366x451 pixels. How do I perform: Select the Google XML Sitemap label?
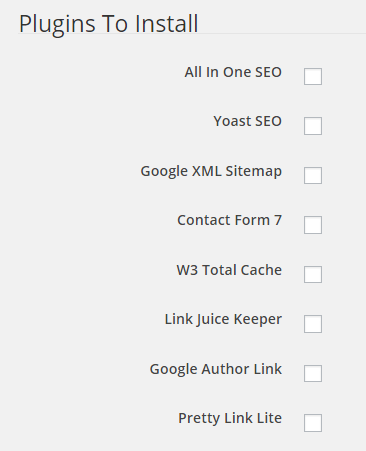coord(211,171)
